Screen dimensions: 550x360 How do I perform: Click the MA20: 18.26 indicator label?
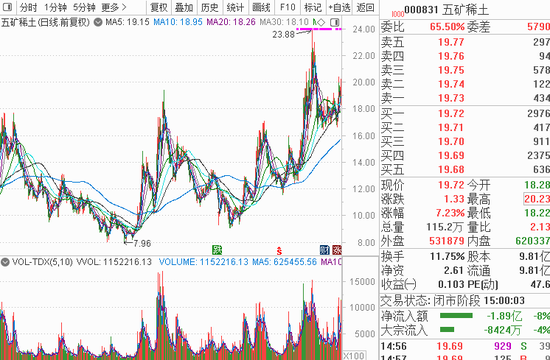(x=231, y=22)
